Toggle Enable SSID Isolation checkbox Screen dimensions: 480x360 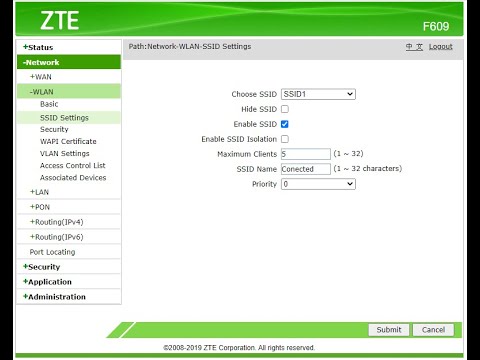coord(285,139)
